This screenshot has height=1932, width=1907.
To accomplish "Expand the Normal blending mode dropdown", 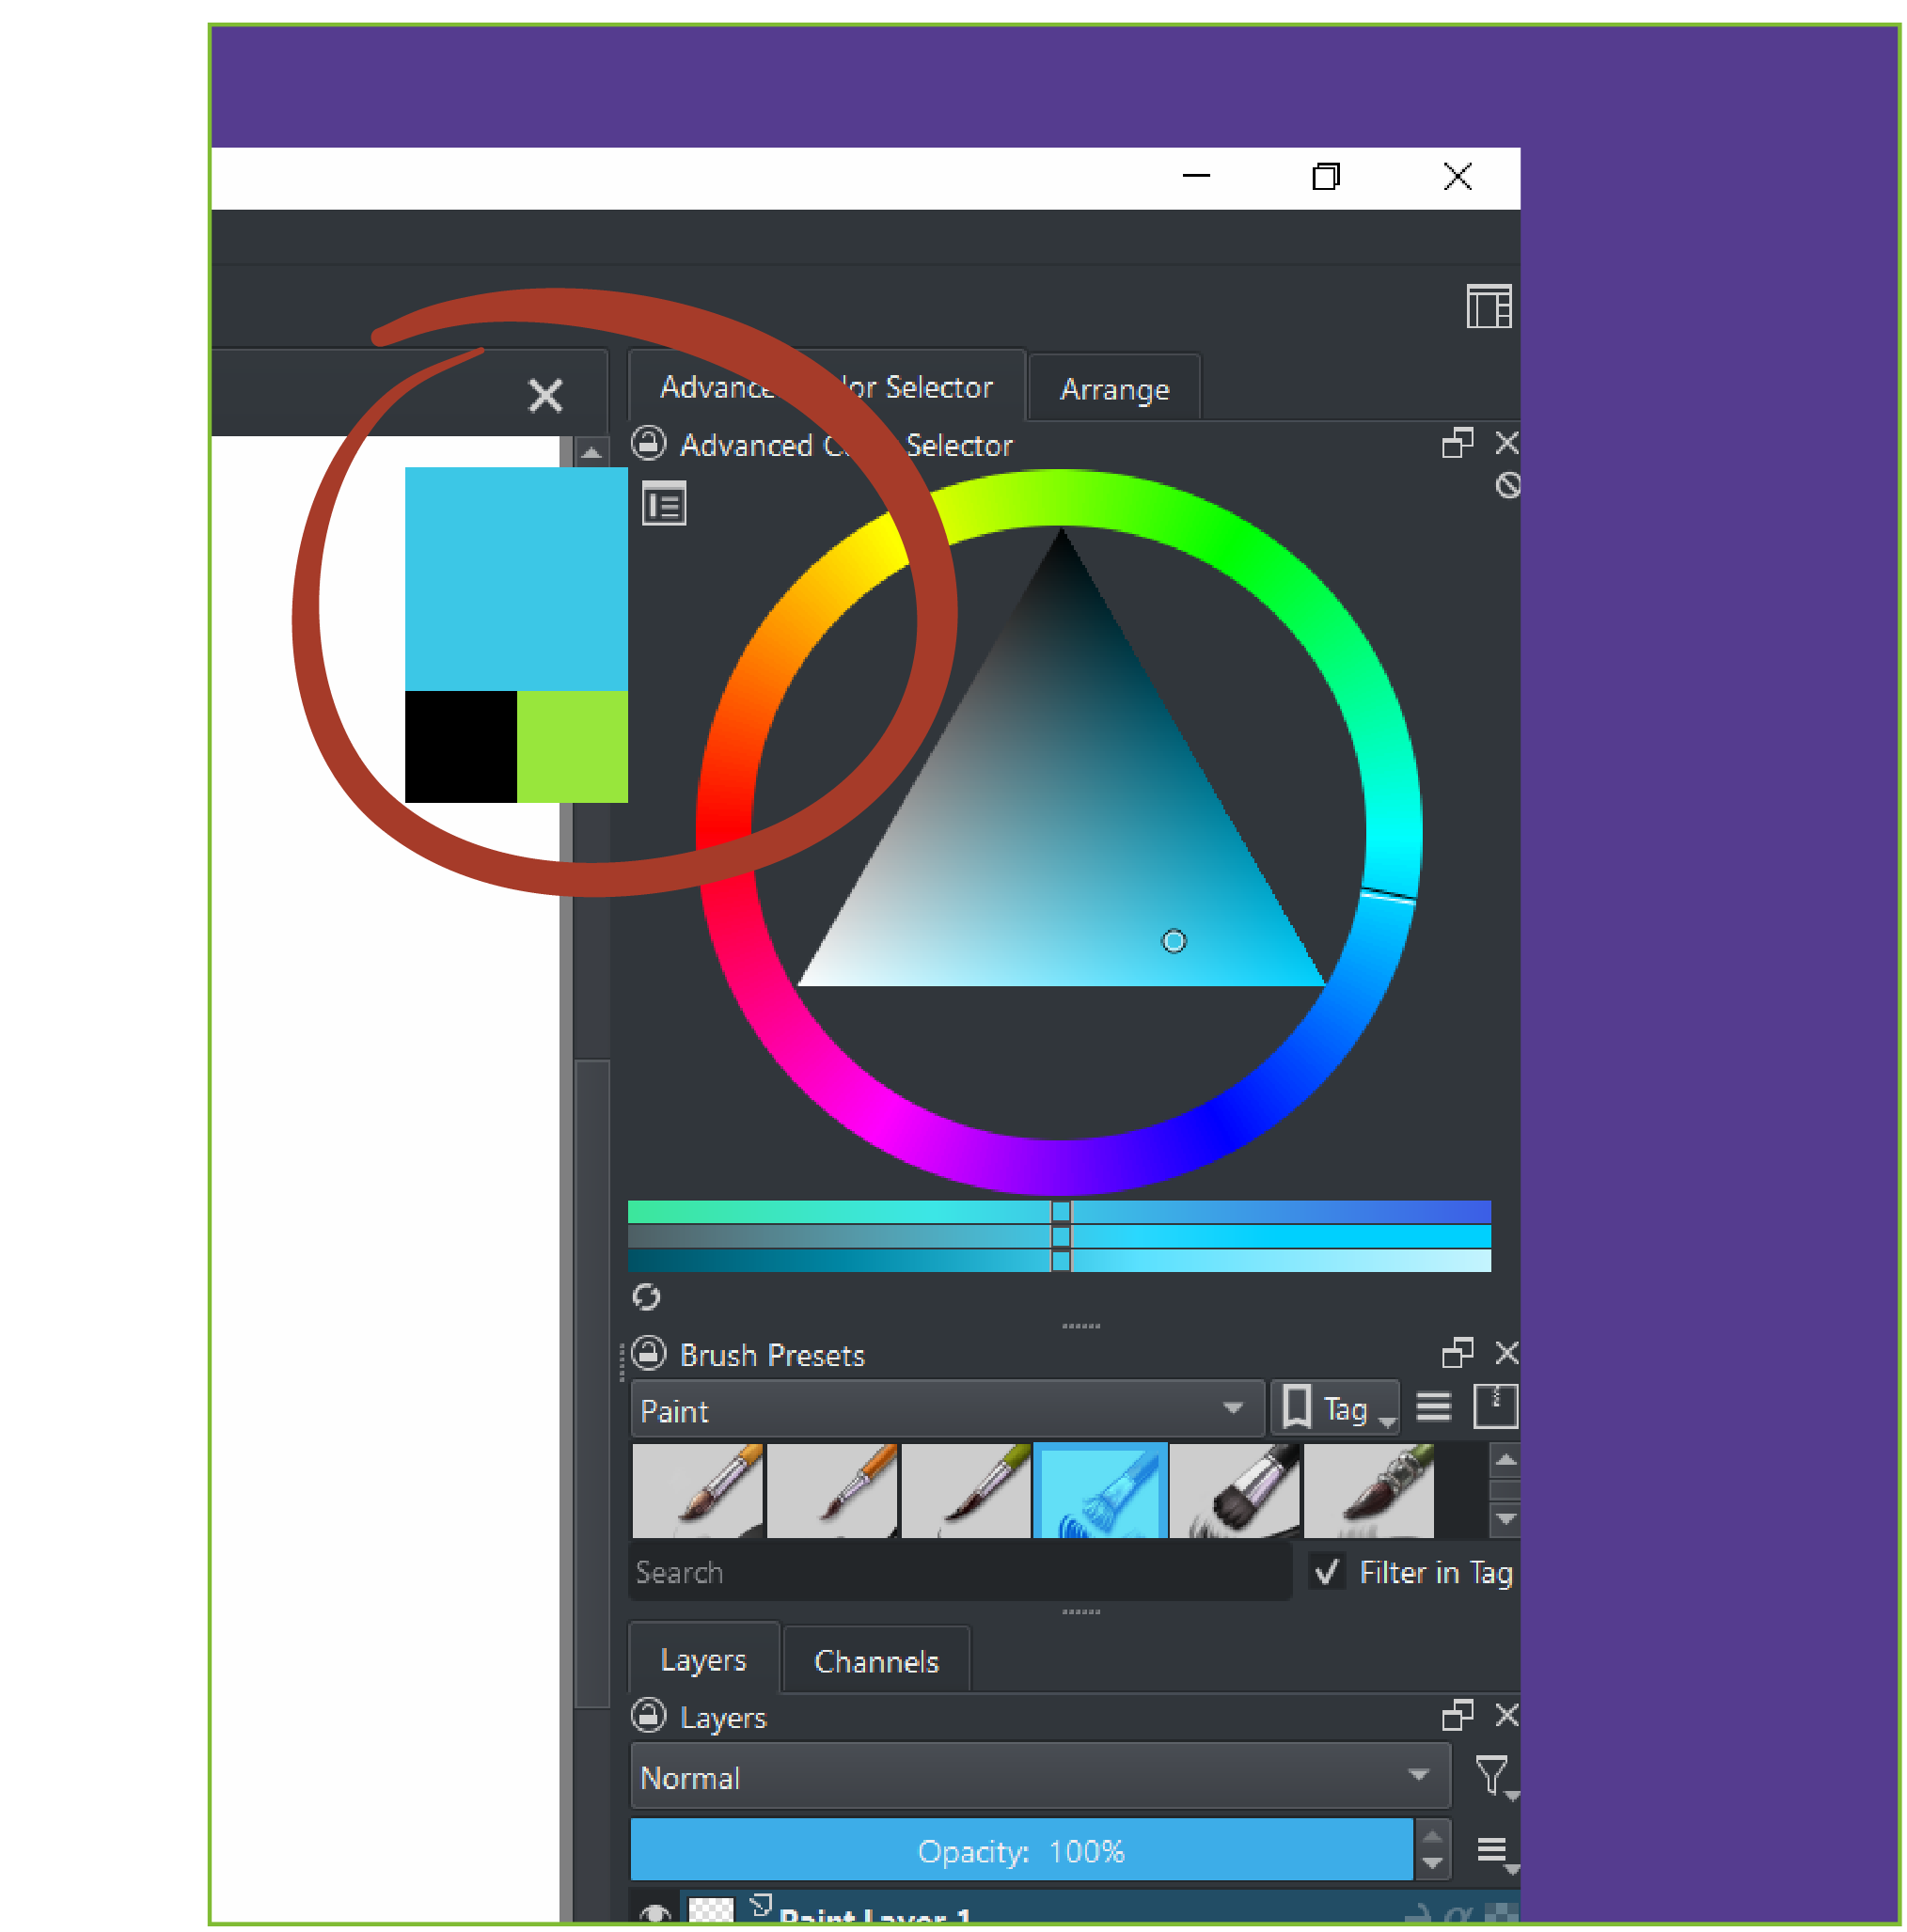I will point(1039,1777).
